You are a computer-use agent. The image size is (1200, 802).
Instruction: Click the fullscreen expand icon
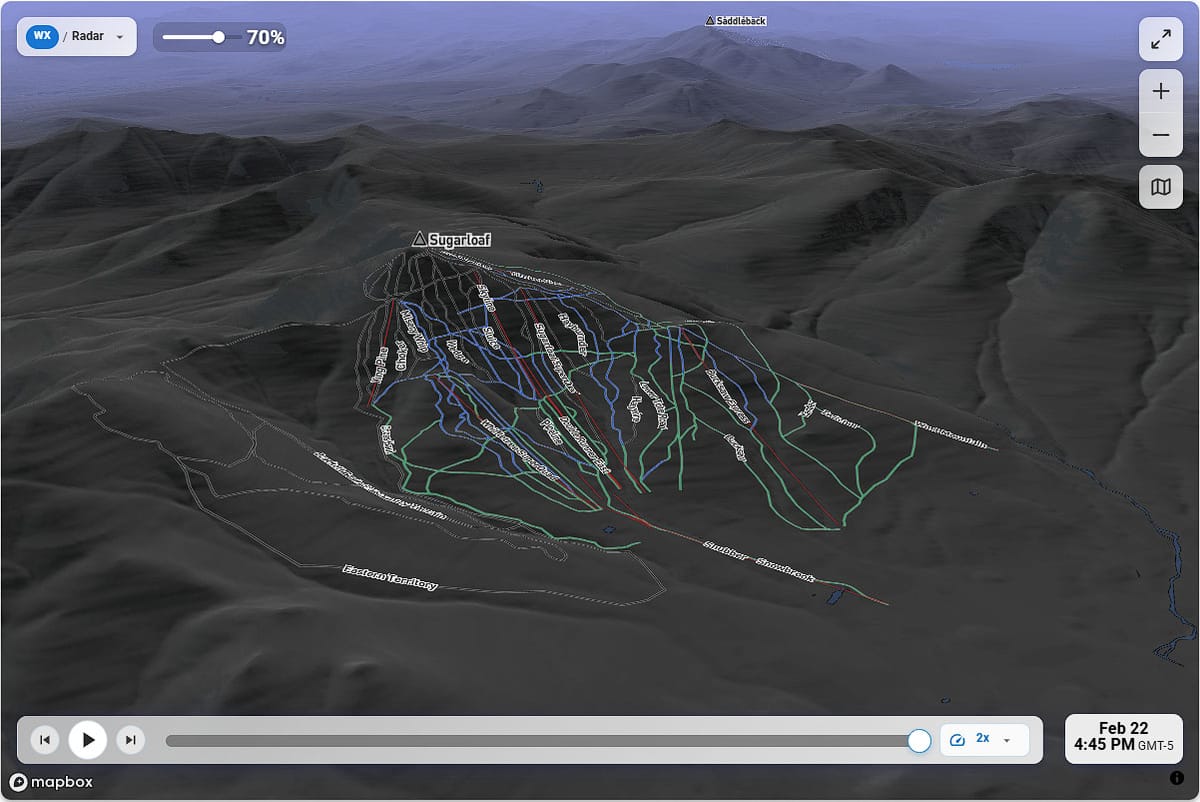1161,40
